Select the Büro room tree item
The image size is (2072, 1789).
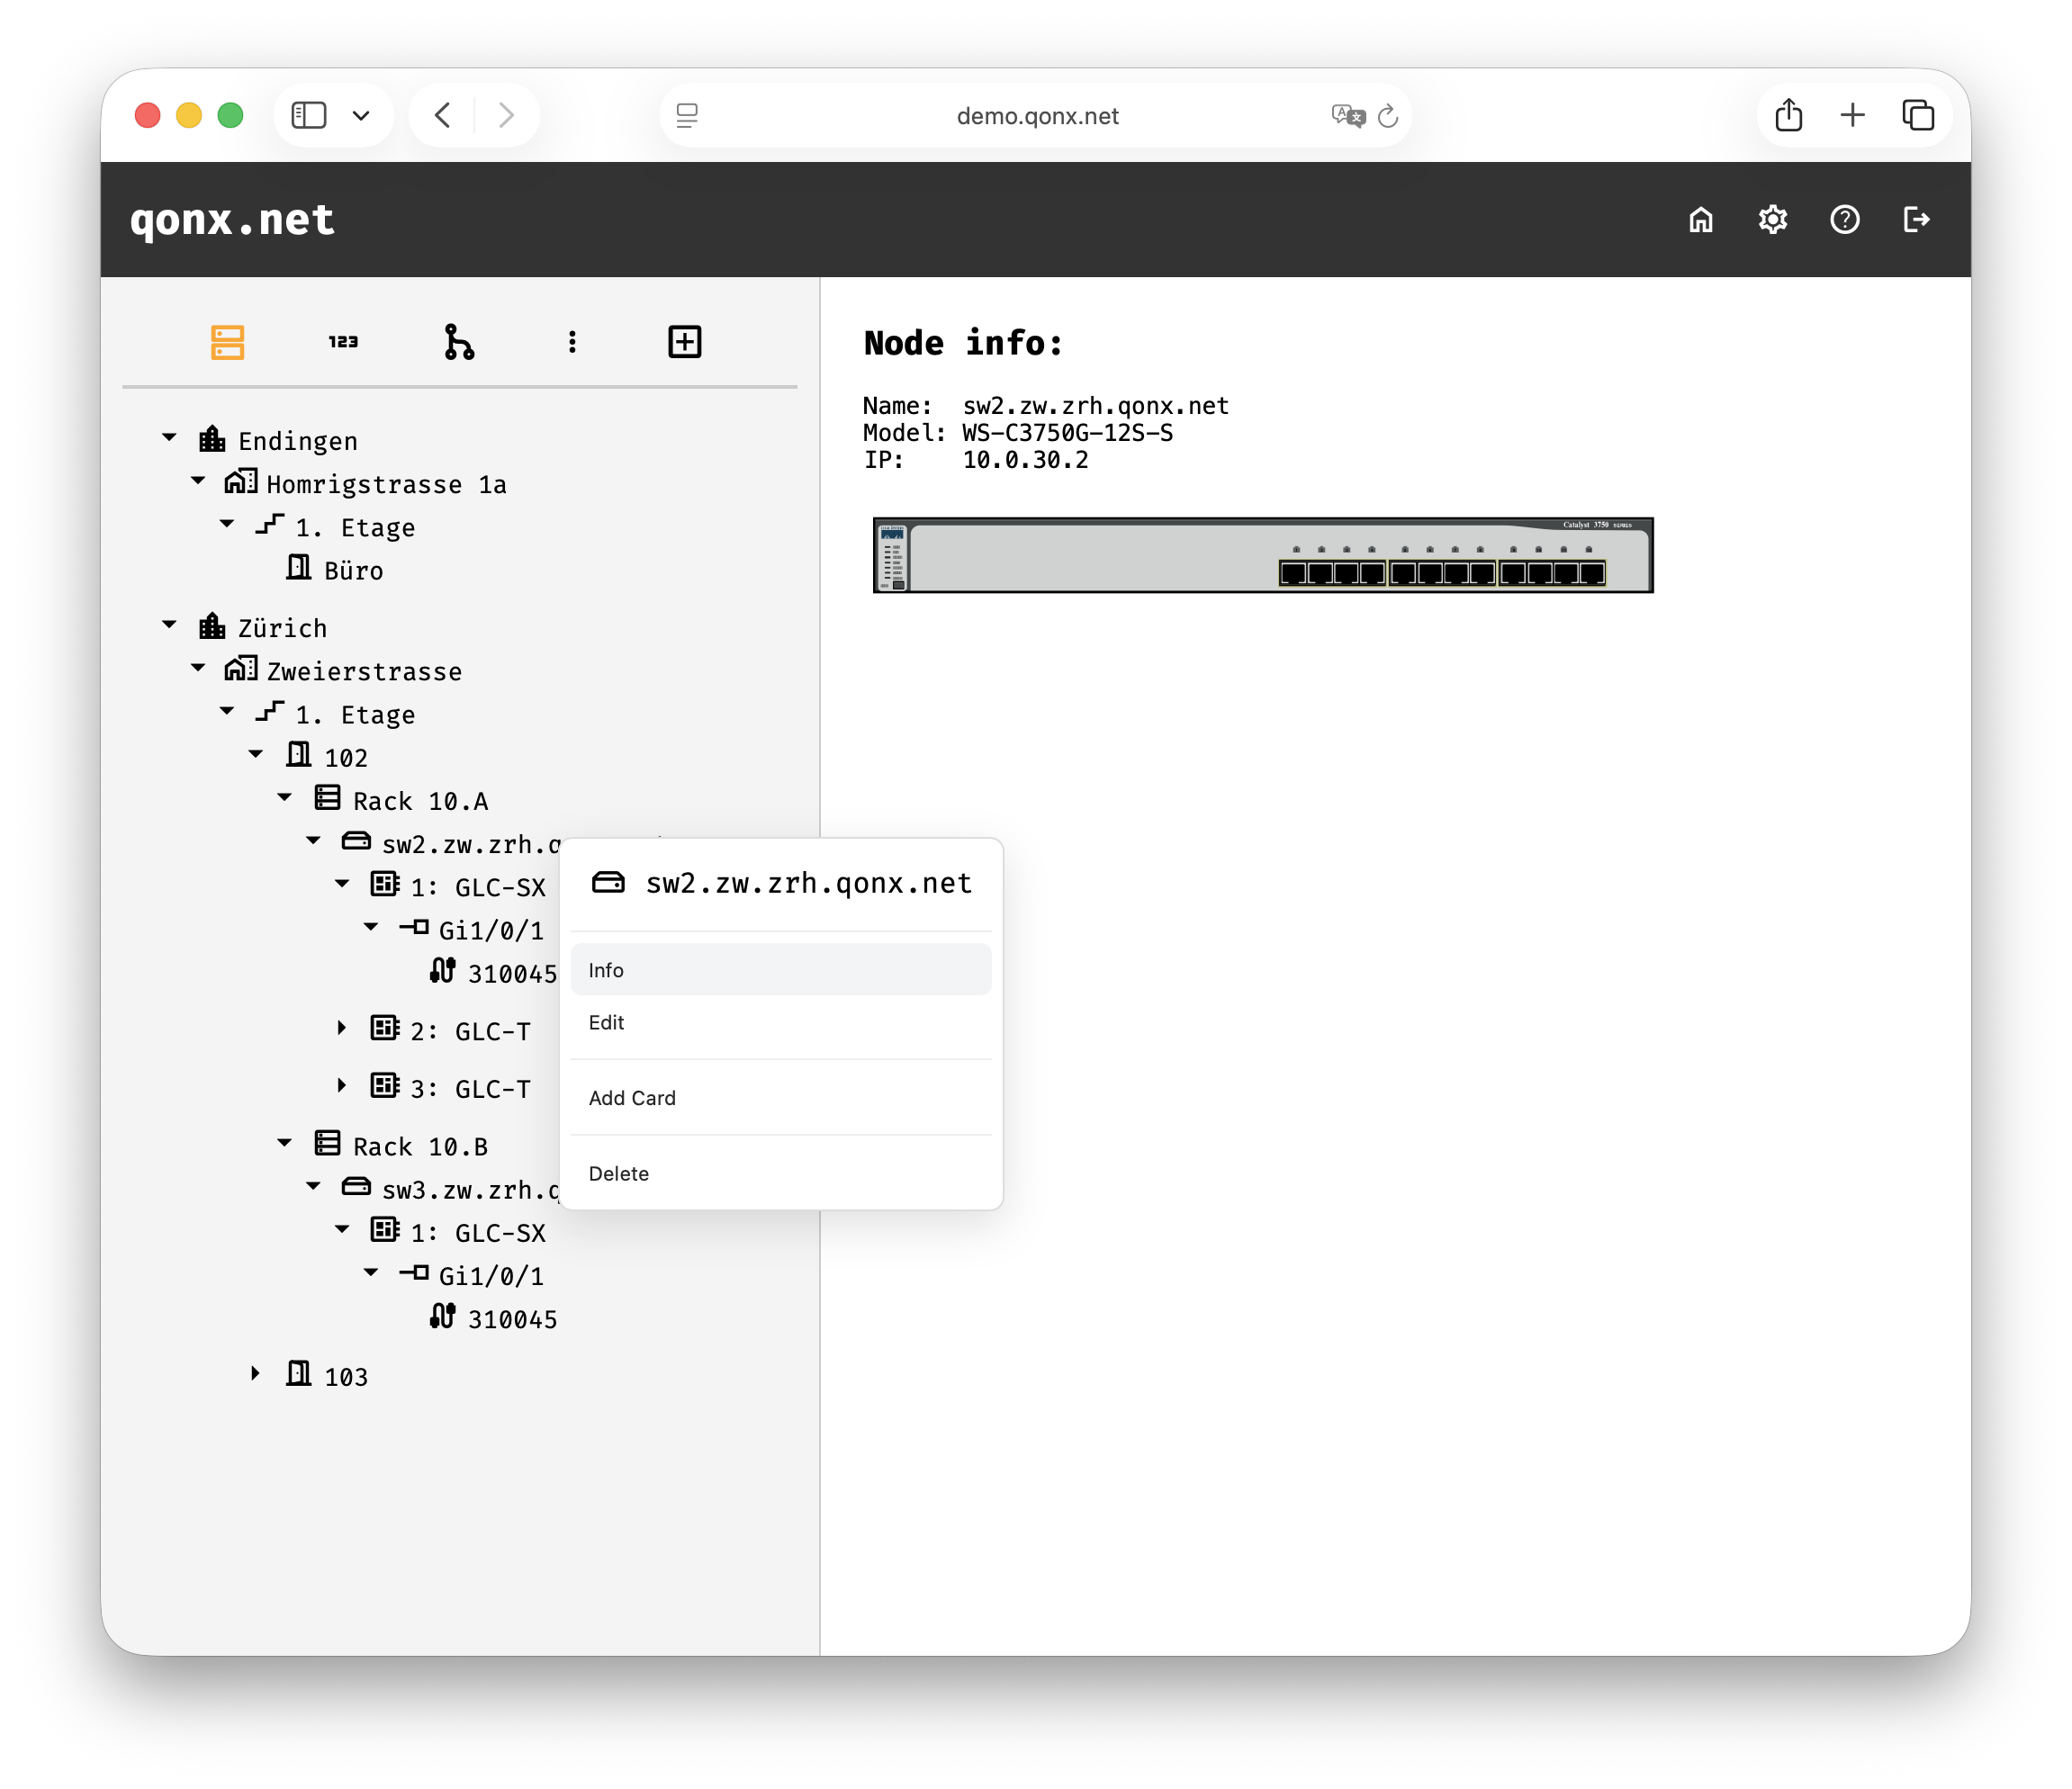pyautogui.click(x=353, y=571)
